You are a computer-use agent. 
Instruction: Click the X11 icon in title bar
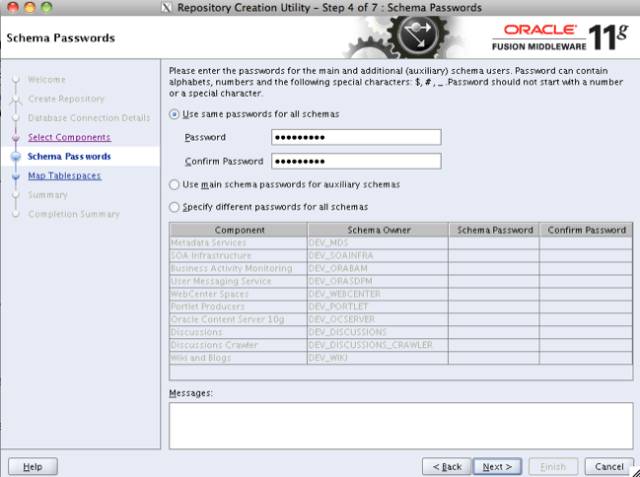(167, 8)
